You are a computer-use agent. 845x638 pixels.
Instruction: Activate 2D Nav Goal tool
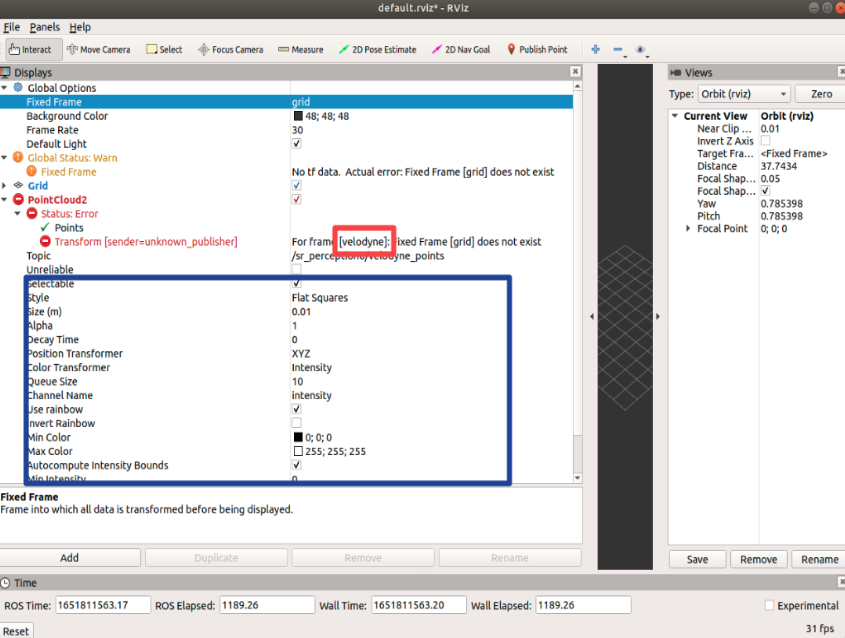click(x=461, y=50)
